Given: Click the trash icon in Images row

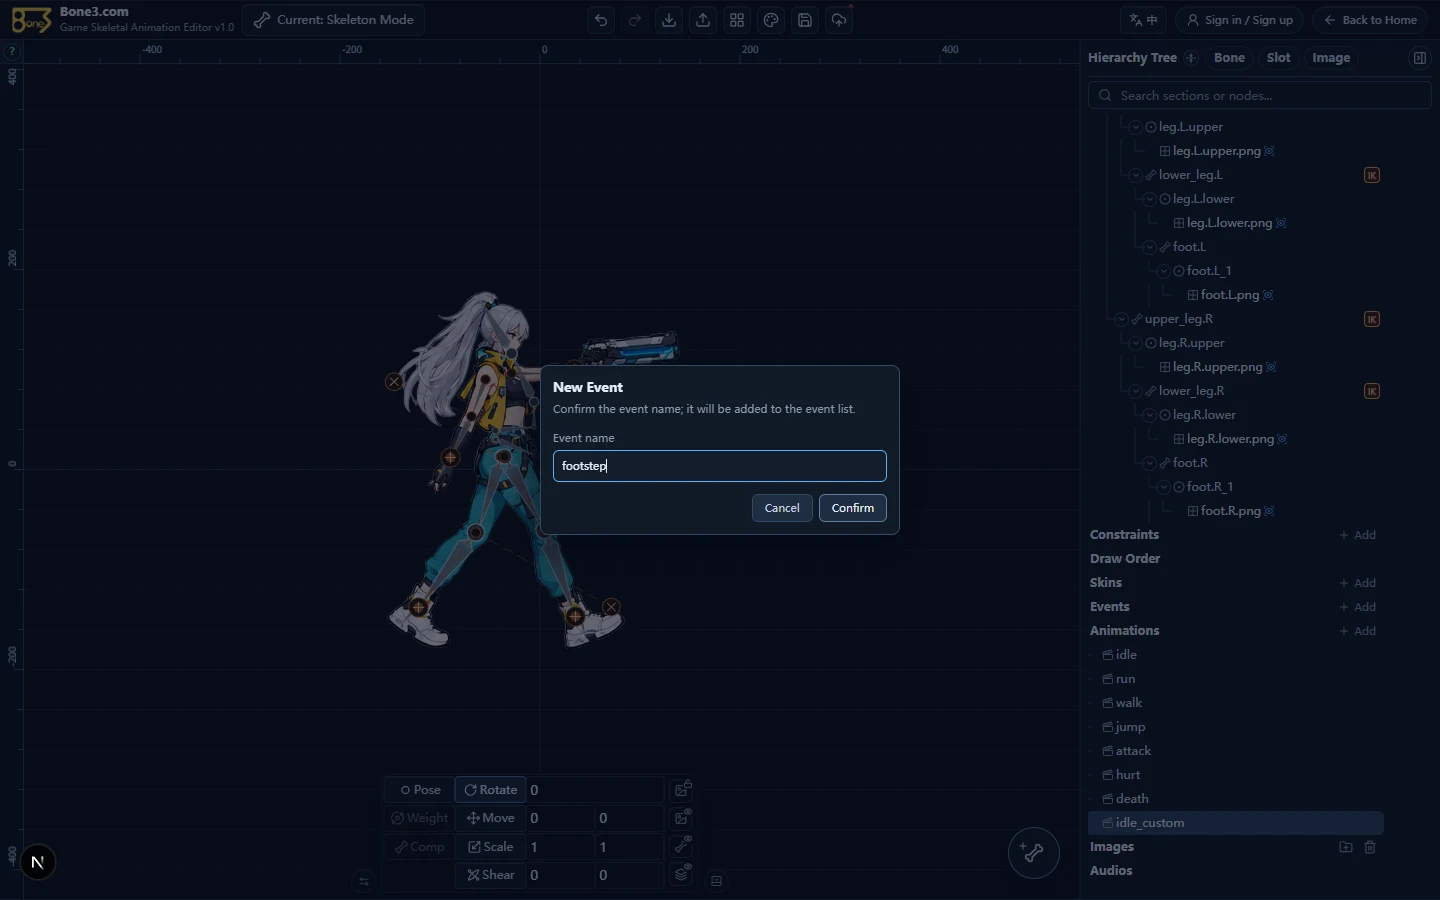Looking at the screenshot, I should (x=1370, y=847).
